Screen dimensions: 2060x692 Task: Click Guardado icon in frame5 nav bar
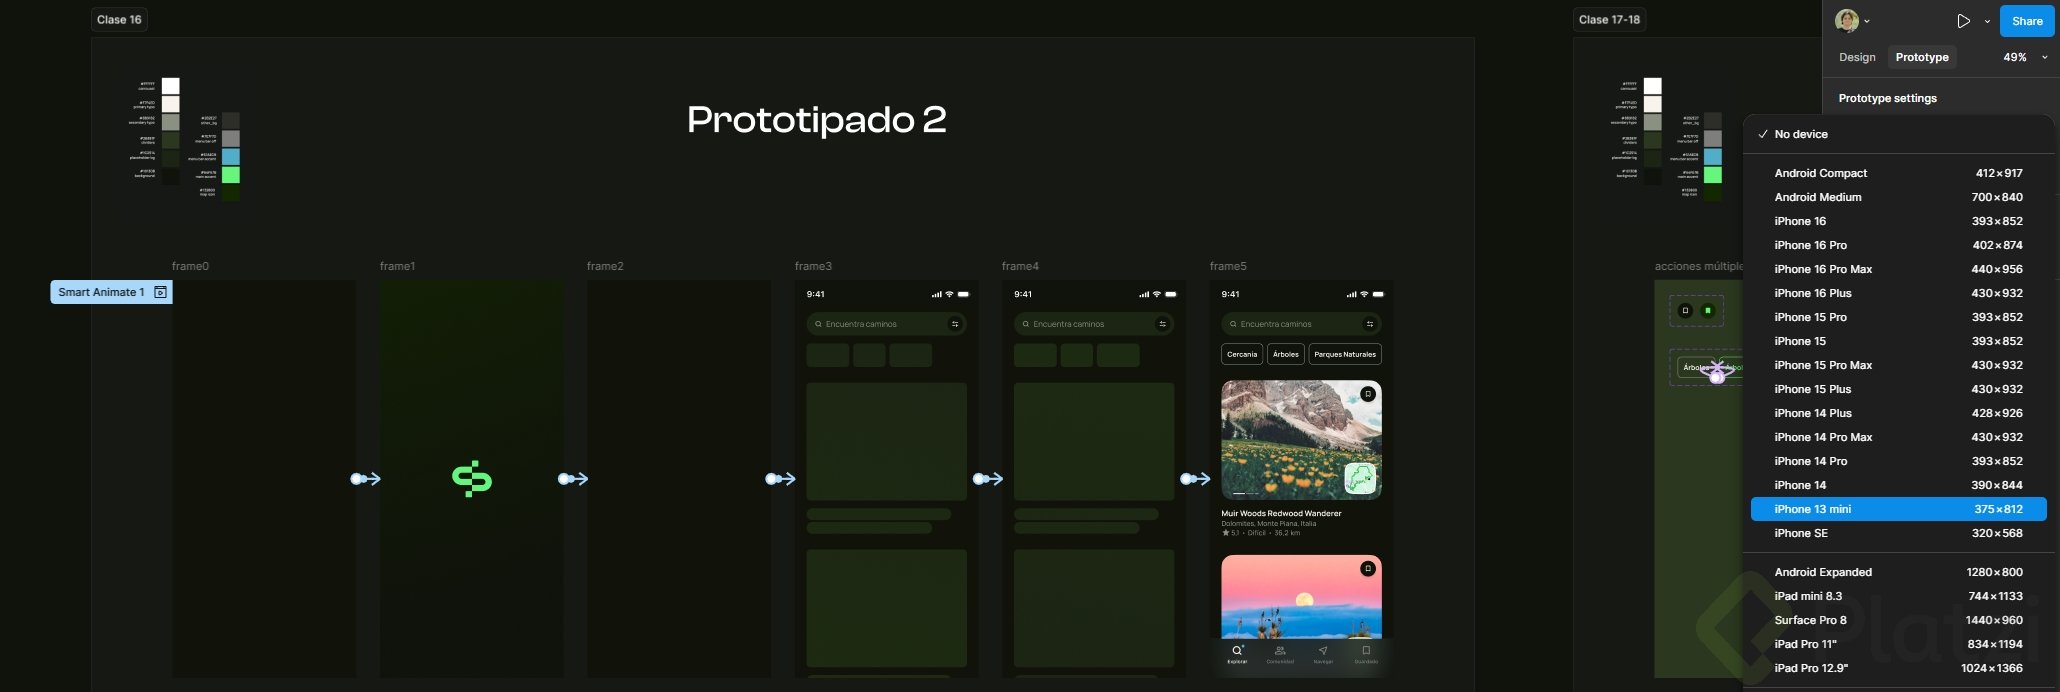click(x=1366, y=653)
